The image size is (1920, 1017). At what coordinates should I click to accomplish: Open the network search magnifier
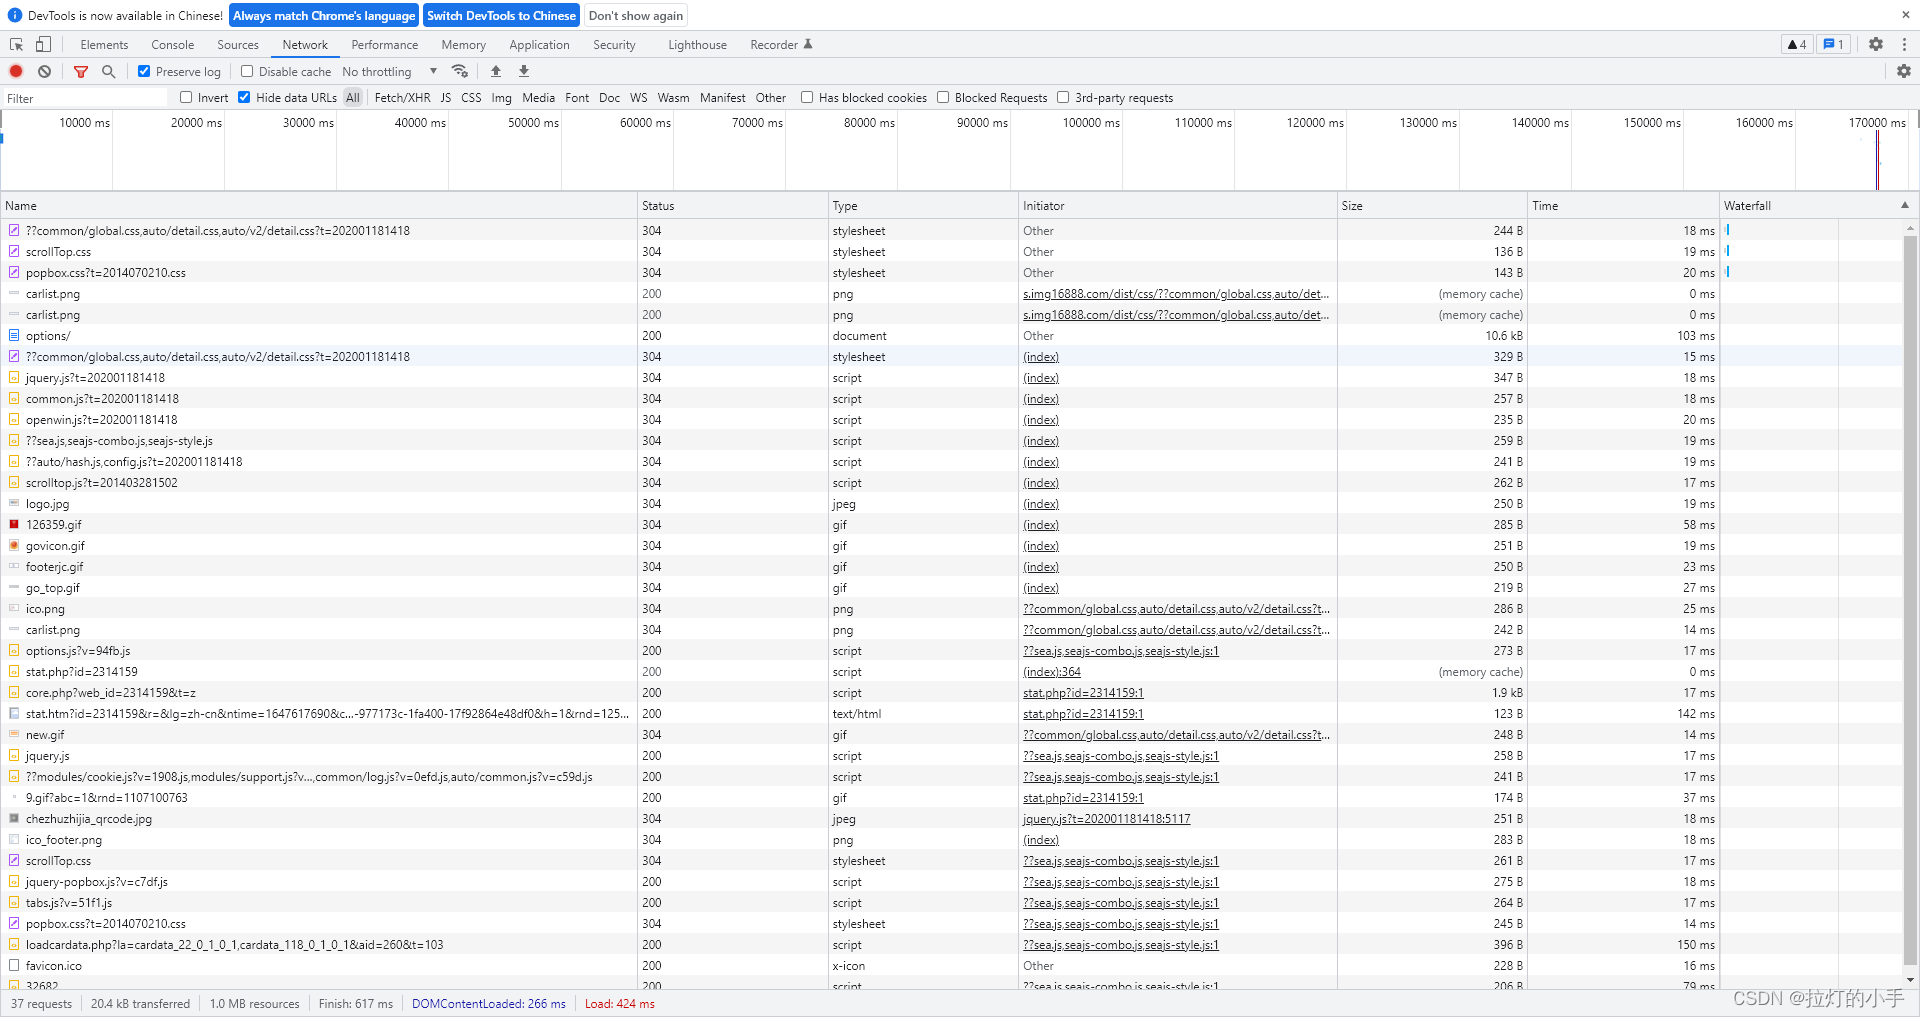pyautogui.click(x=109, y=71)
